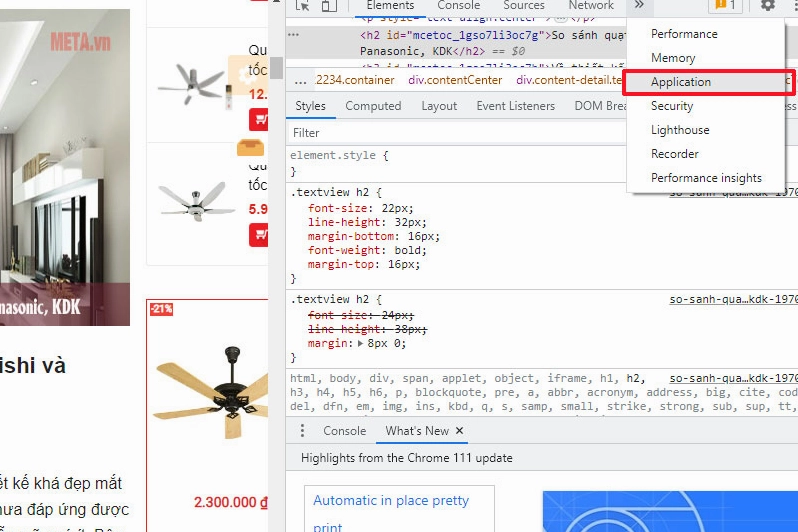Viewport: 798px width, 532px height.
Task: Click the page vertical scrollbar thumb
Action: 276,68
